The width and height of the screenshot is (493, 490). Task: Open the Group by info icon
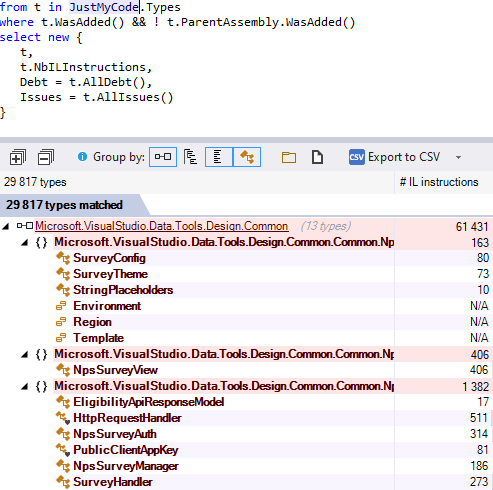[x=82, y=156]
